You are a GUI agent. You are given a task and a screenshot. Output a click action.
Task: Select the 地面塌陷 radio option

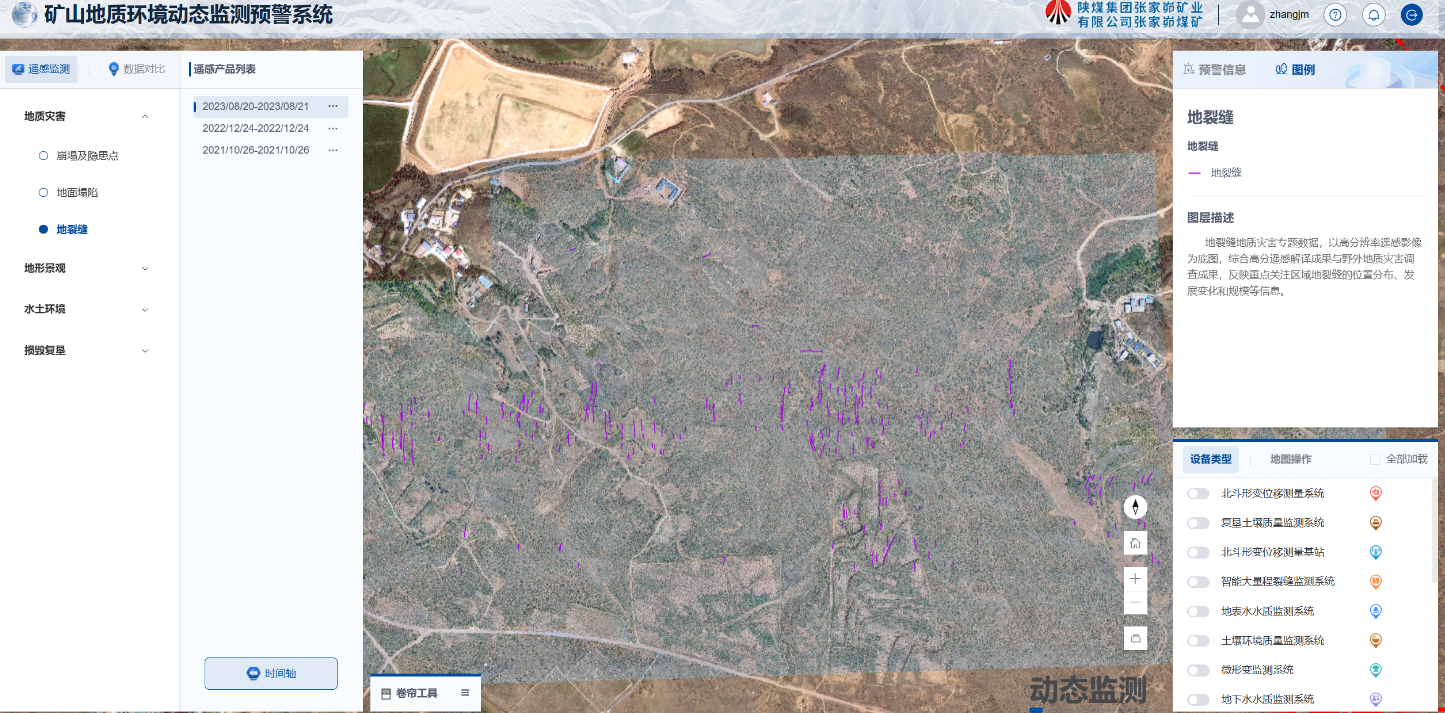pos(43,192)
